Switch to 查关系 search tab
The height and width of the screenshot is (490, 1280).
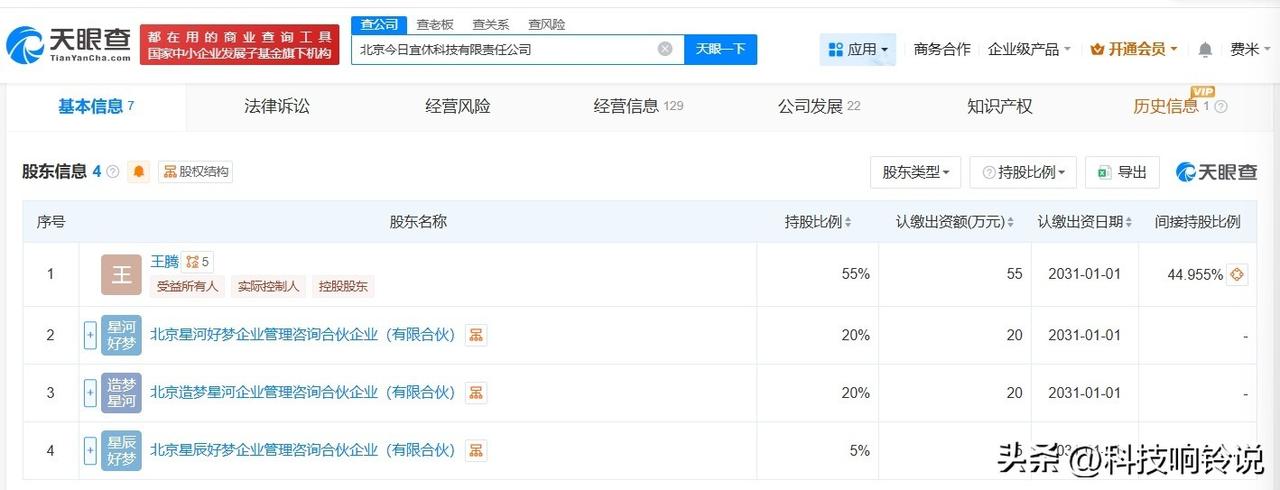coord(490,24)
